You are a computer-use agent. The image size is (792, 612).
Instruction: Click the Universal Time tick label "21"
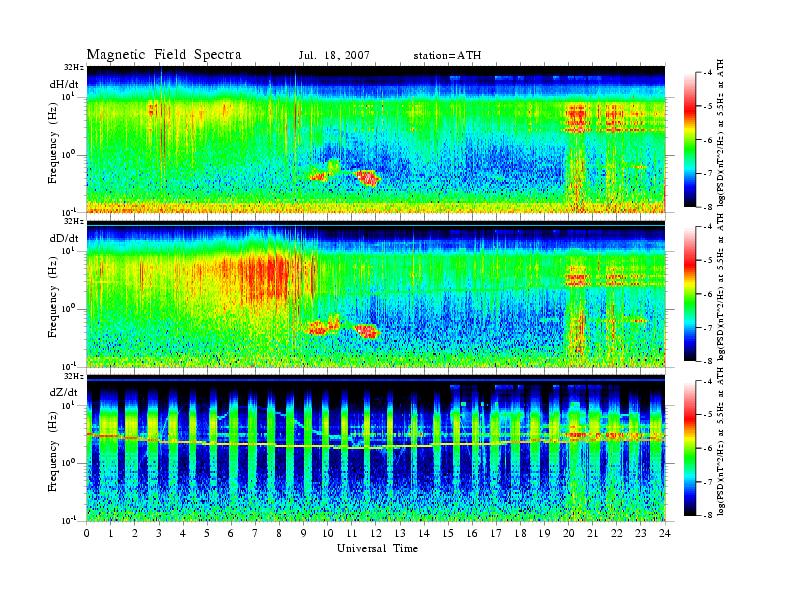592,534
